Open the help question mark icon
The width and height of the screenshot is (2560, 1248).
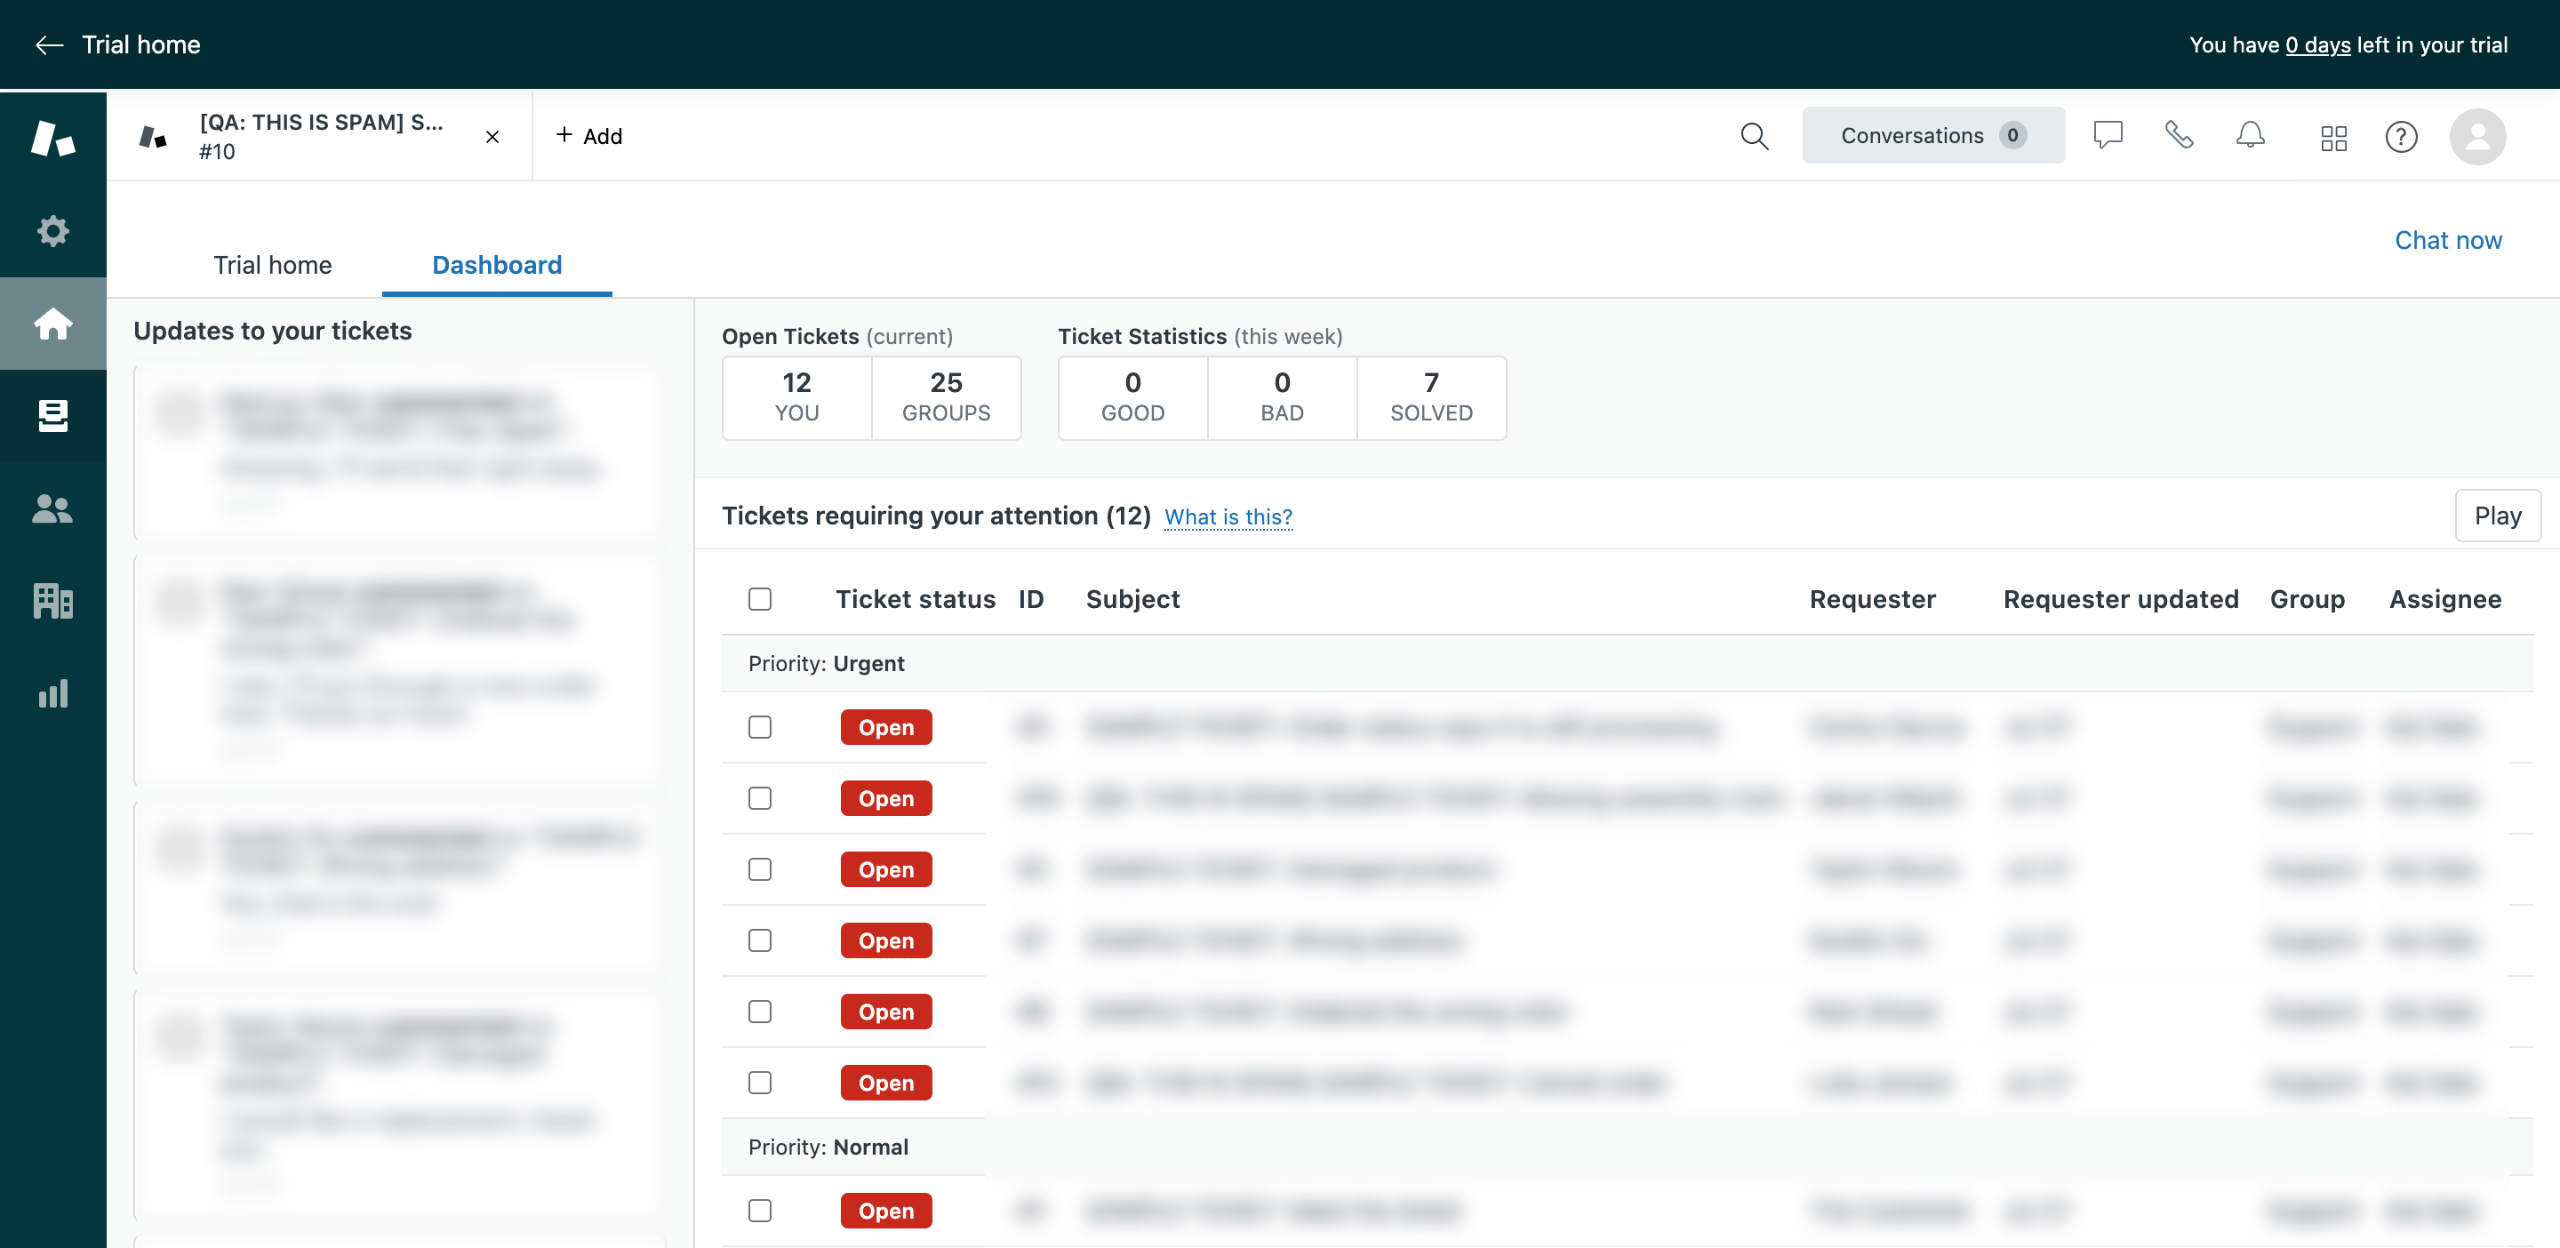point(2401,137)
